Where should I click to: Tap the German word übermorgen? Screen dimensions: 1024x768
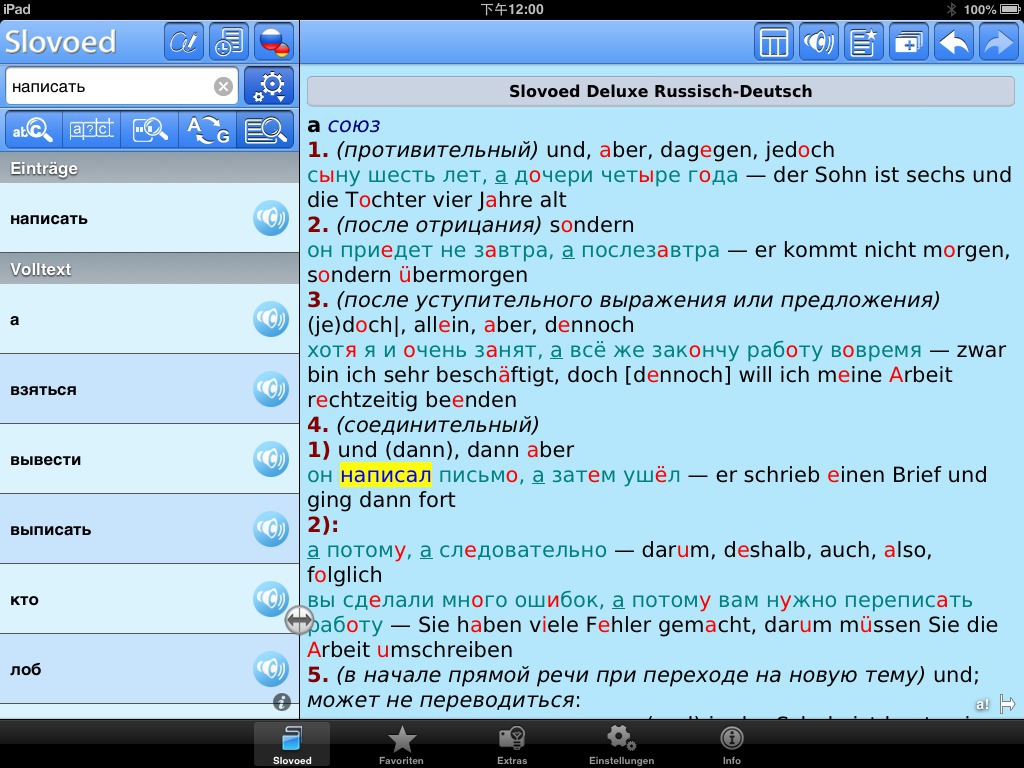click(462, 274)
